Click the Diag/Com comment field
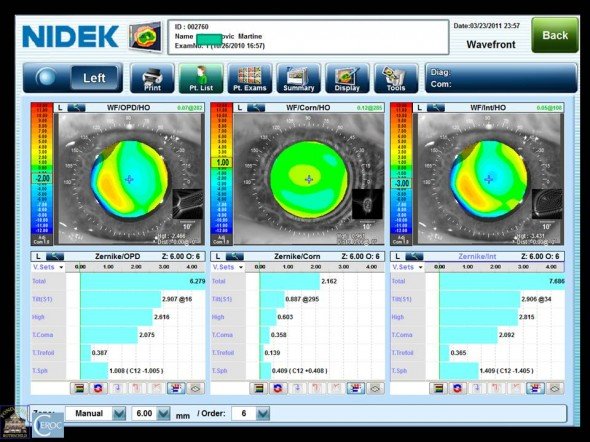The image size is (590, 442). click(501, 78)
